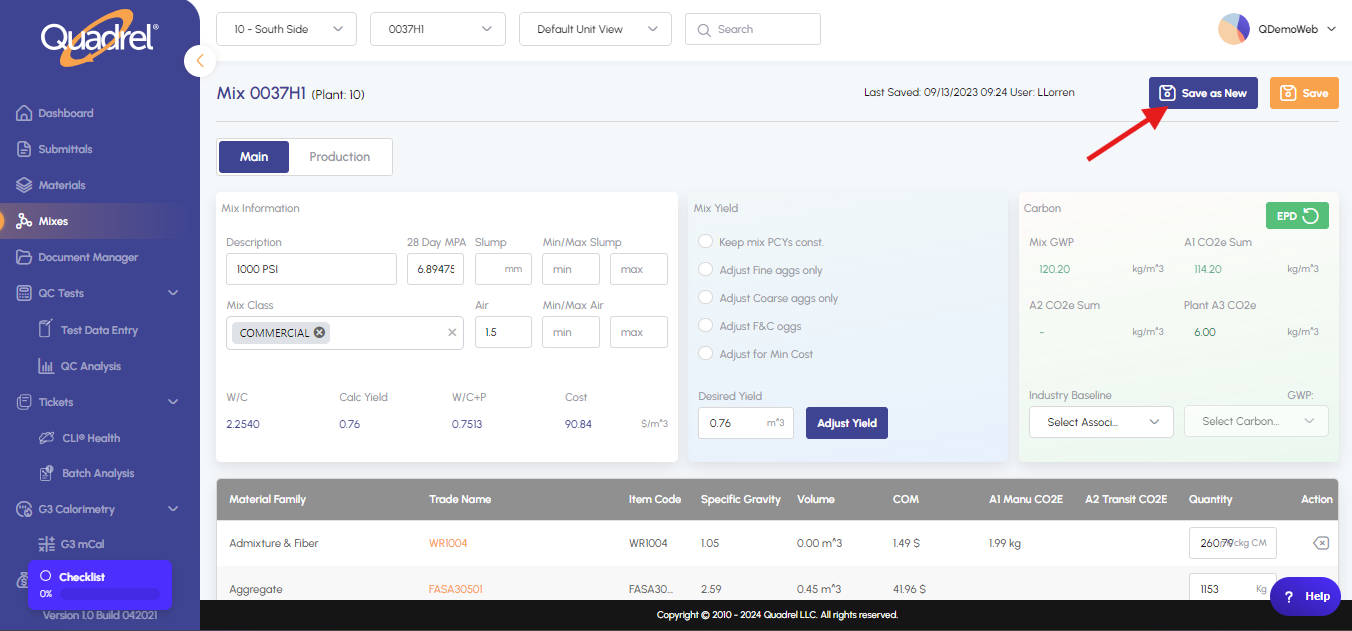The image size is (1352, 631).
Task: Click the Description field with 1000 PSI
Action: [x=311, y=269]
